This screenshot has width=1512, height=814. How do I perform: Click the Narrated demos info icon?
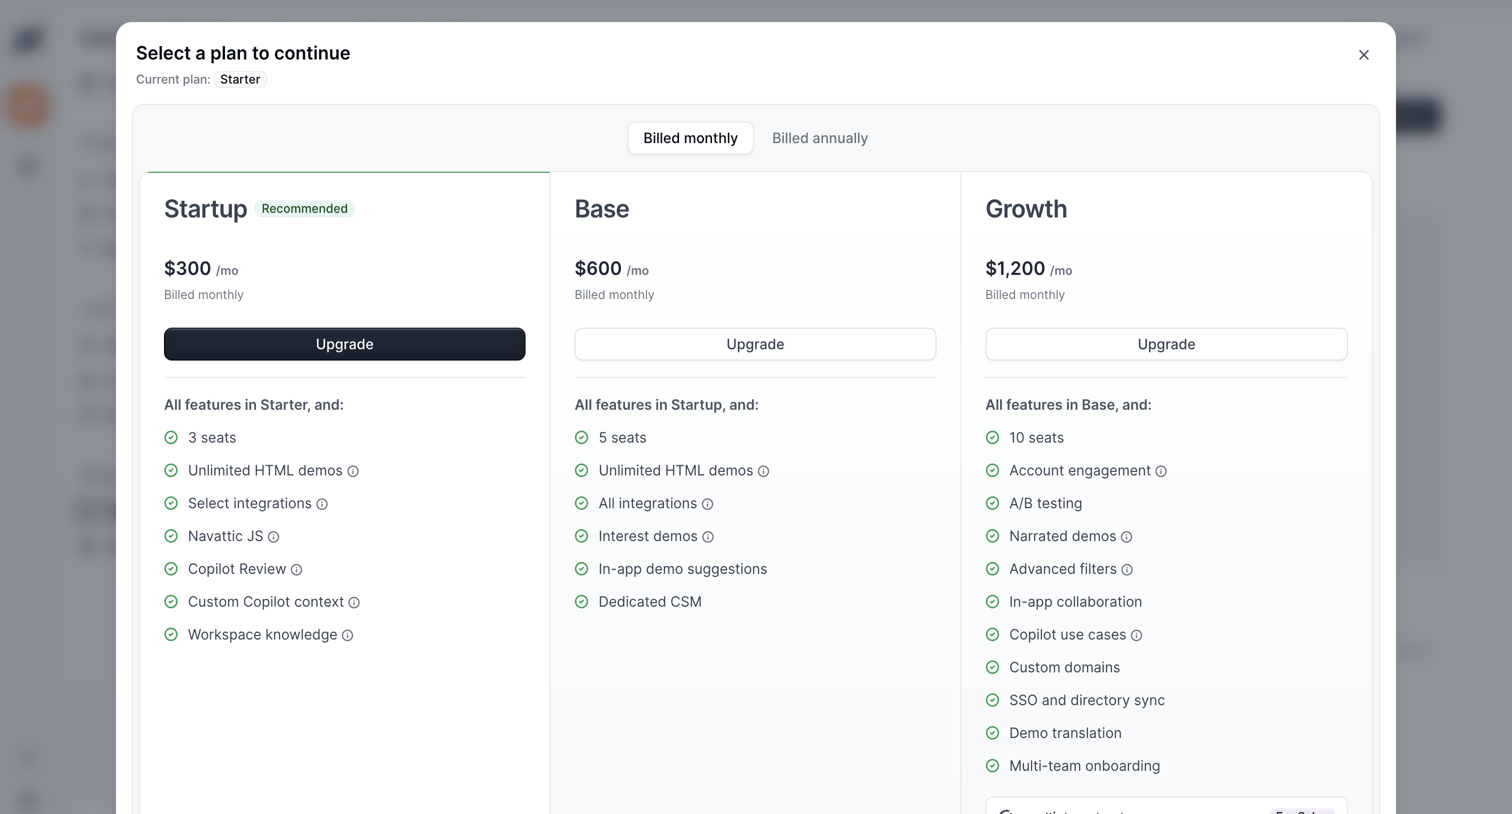pyautogui.click(x=1126, y=537)
